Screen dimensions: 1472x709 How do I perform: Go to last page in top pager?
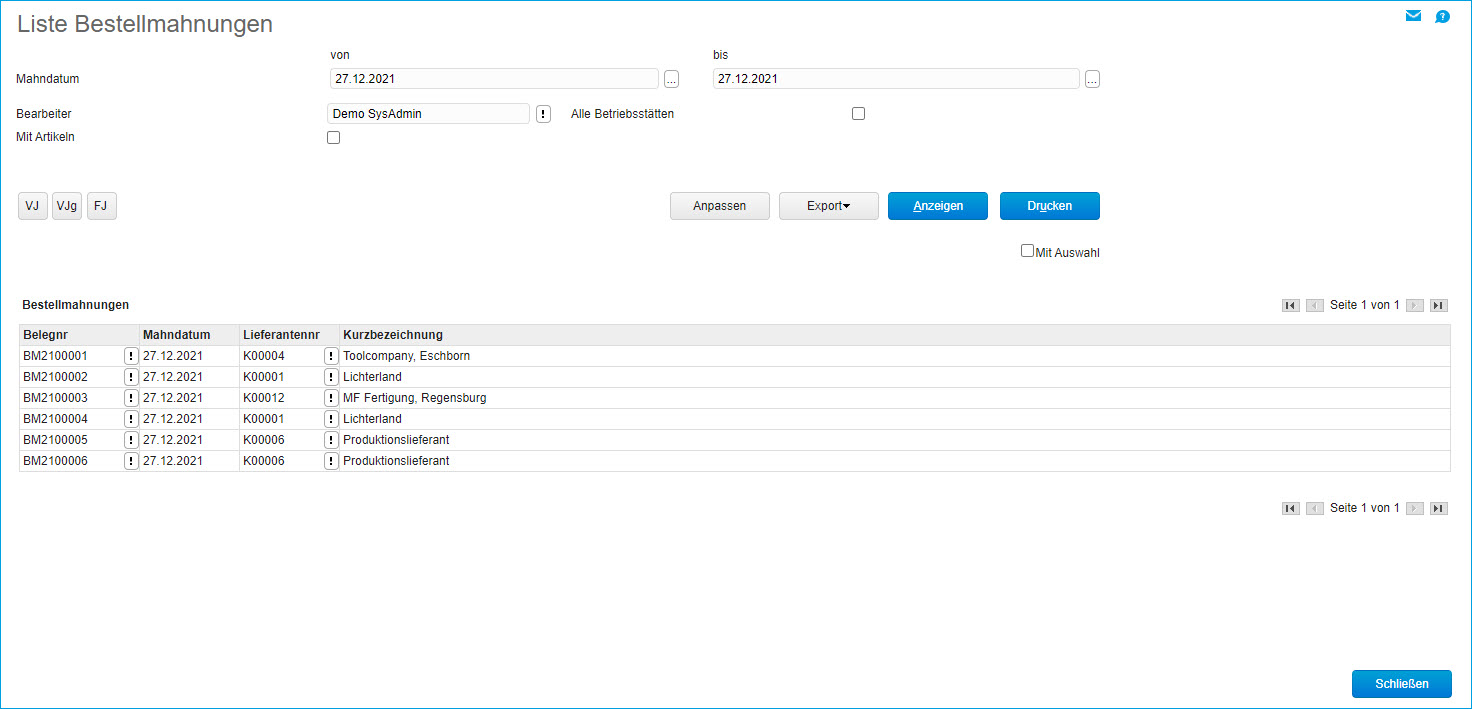coord(1438,306)
